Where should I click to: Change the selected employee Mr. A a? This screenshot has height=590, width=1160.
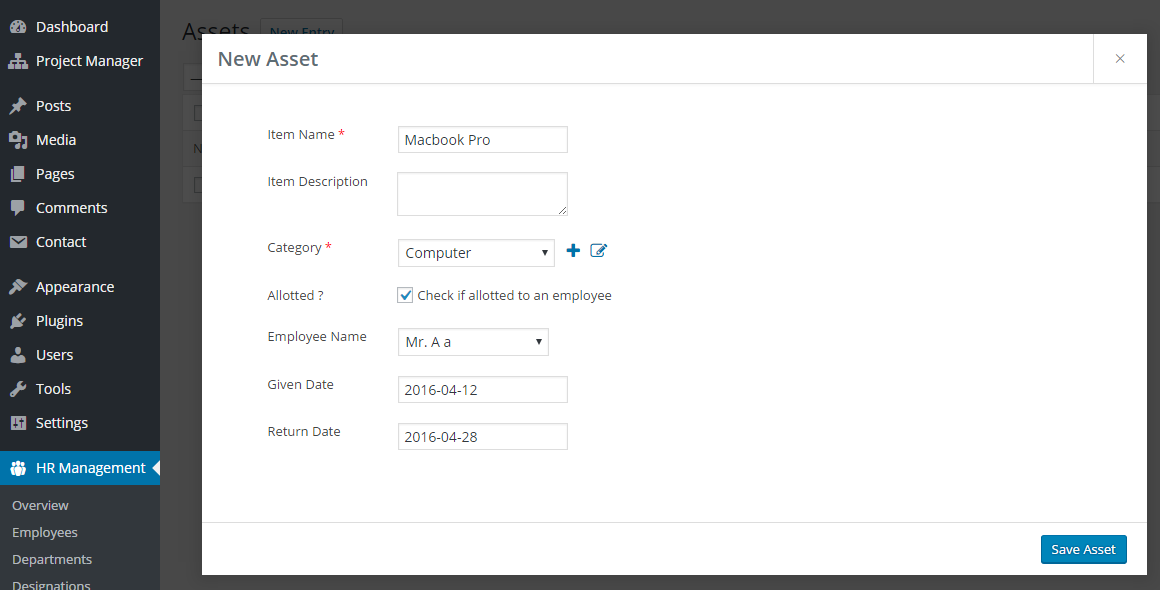coord(473,341)
